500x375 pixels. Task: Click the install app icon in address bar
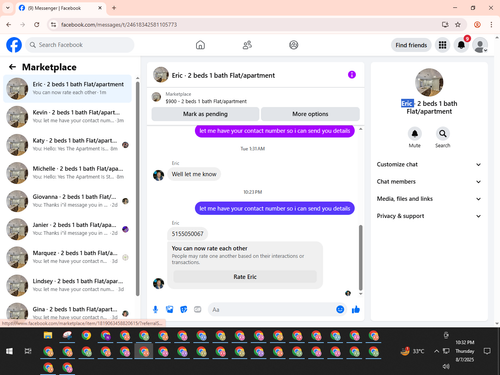click(x=445, y=25)
